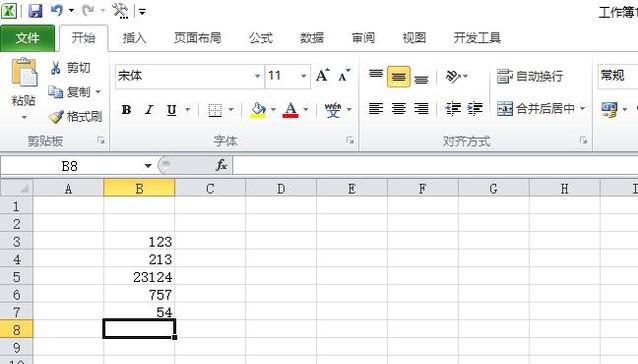Switch to the 插入 (Insert) tab
Screen dimensions: 638x364
coord(134,38)
